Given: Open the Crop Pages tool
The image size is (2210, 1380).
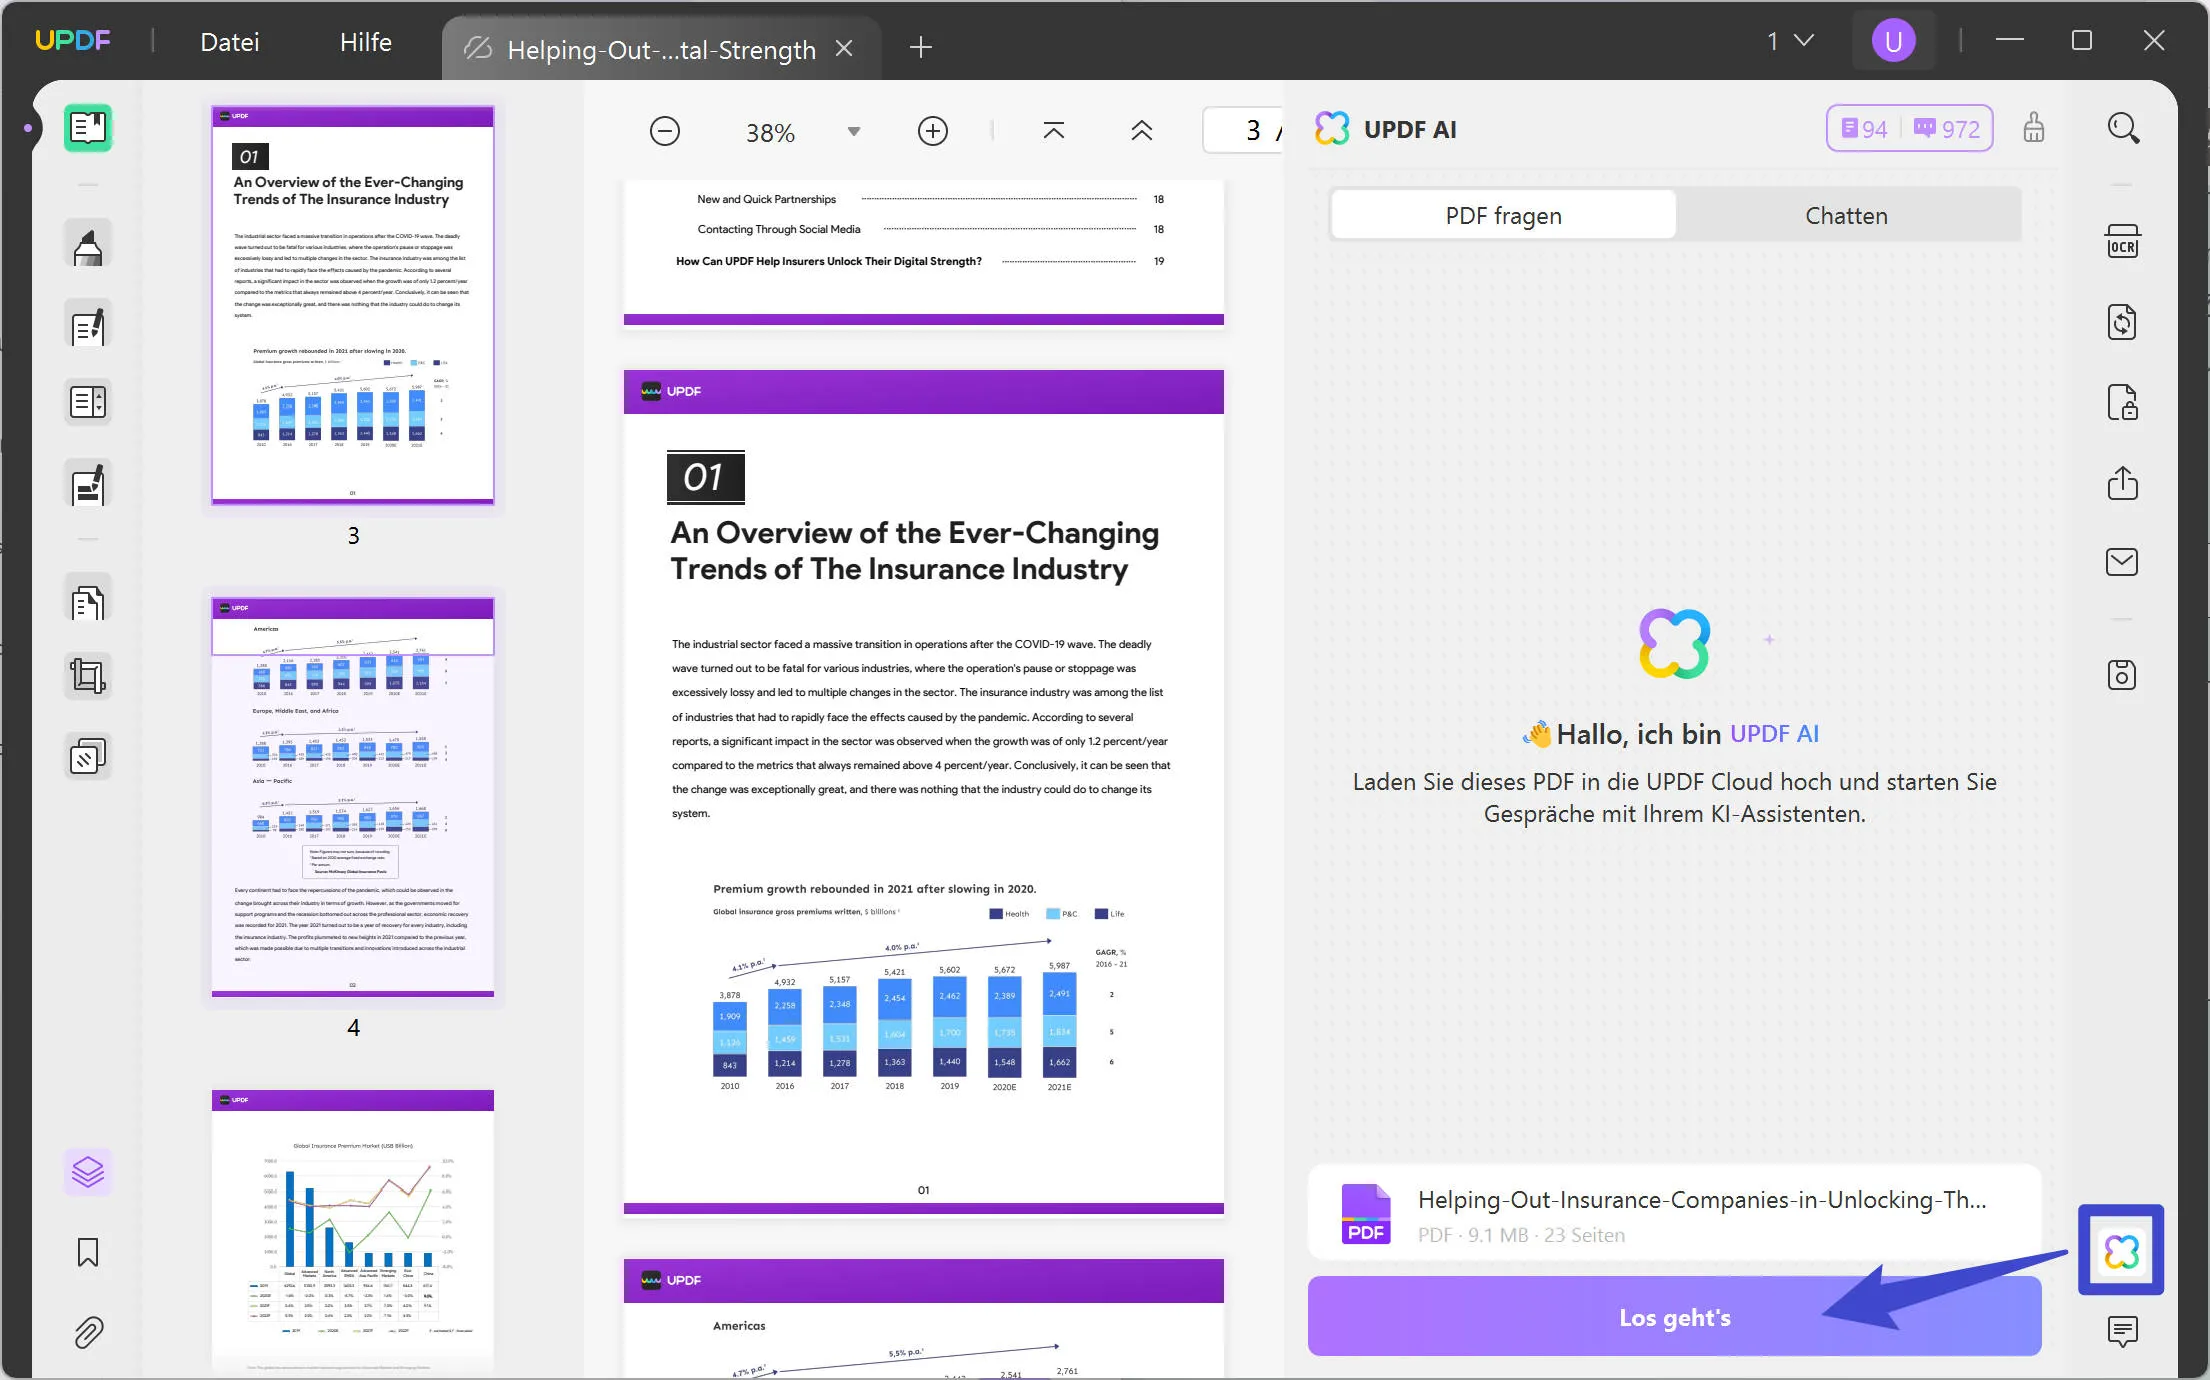Looking at the screenshot, I should [88, 676].
